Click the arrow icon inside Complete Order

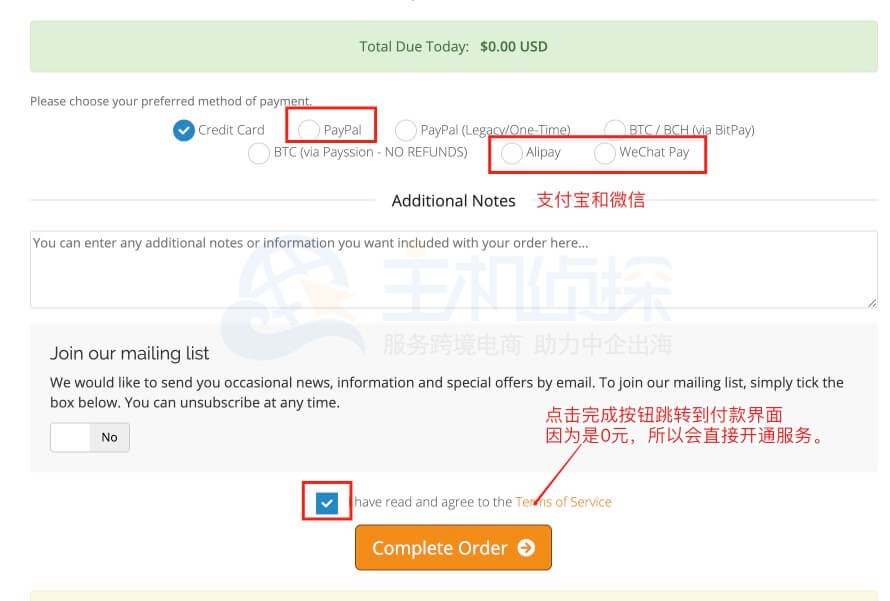click(526, 548)
